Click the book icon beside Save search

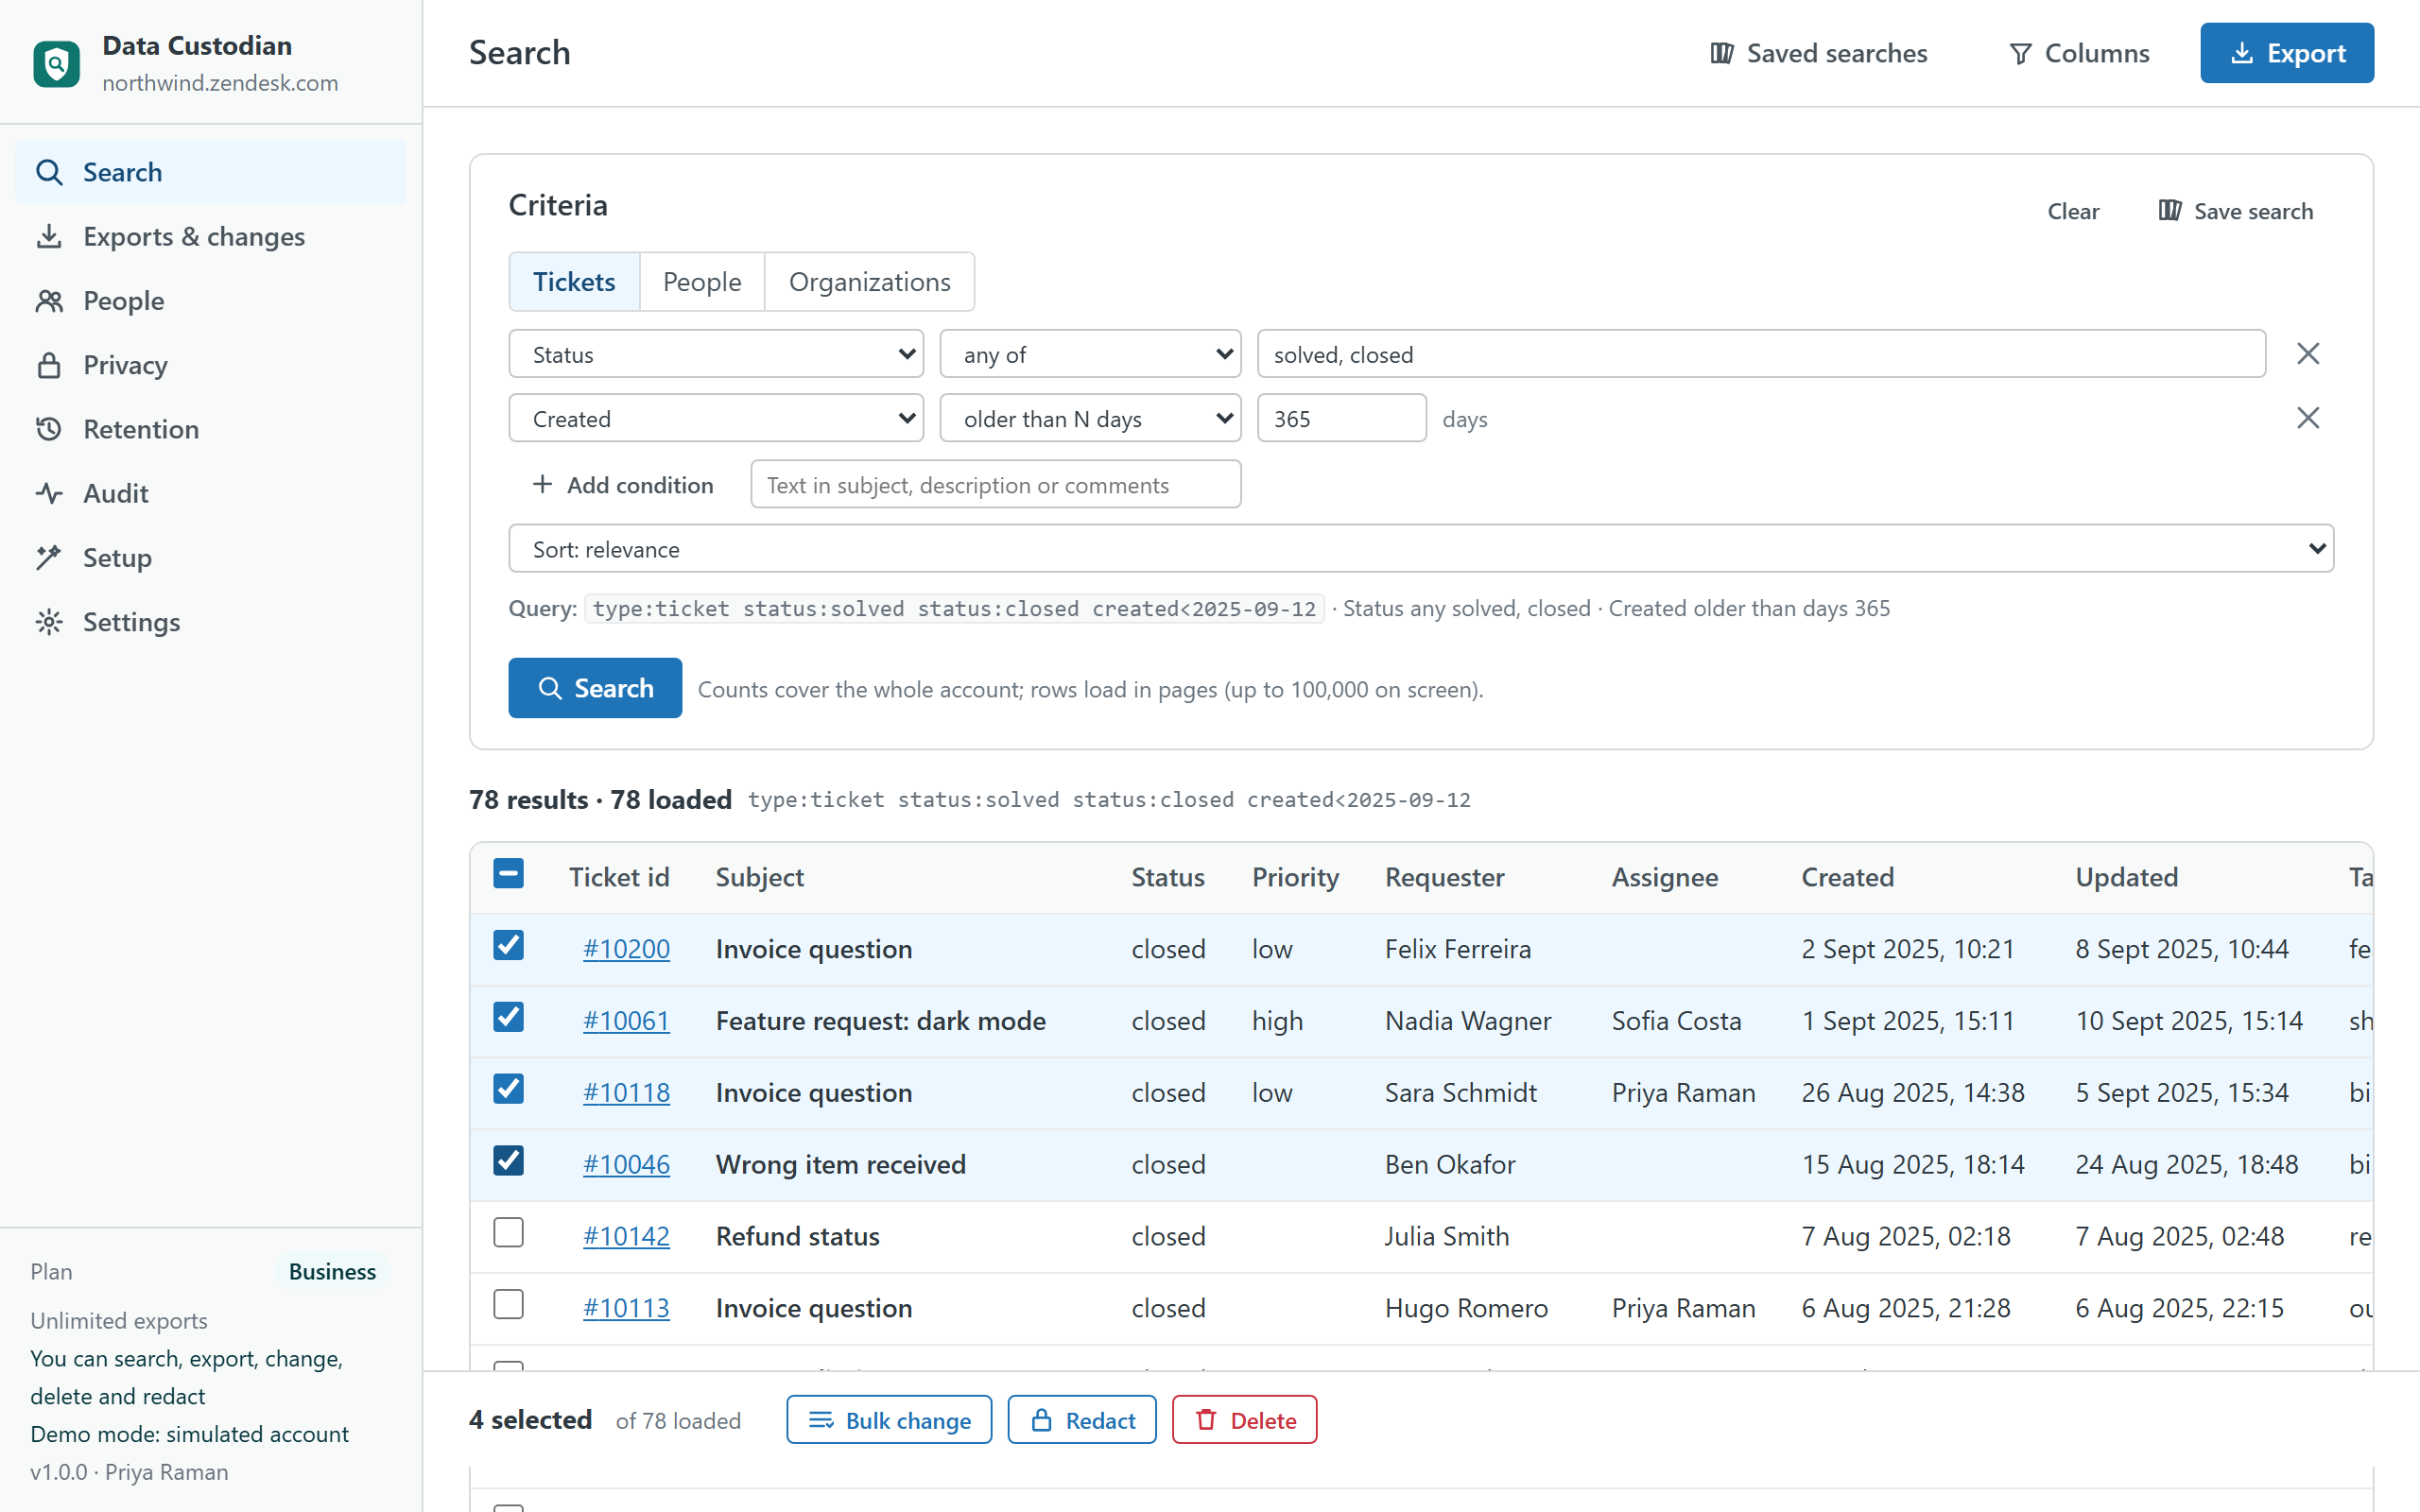click(2169, 210)
